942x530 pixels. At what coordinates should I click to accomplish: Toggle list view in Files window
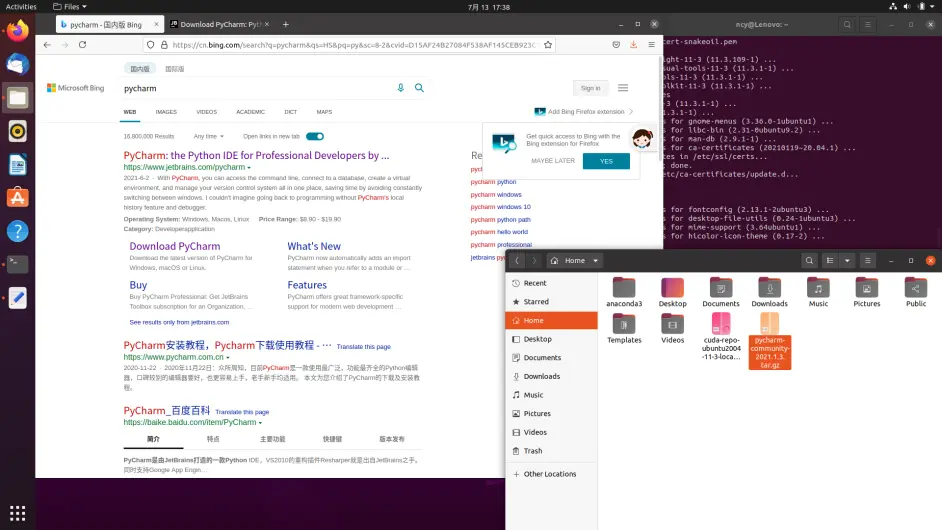(830, 260)
